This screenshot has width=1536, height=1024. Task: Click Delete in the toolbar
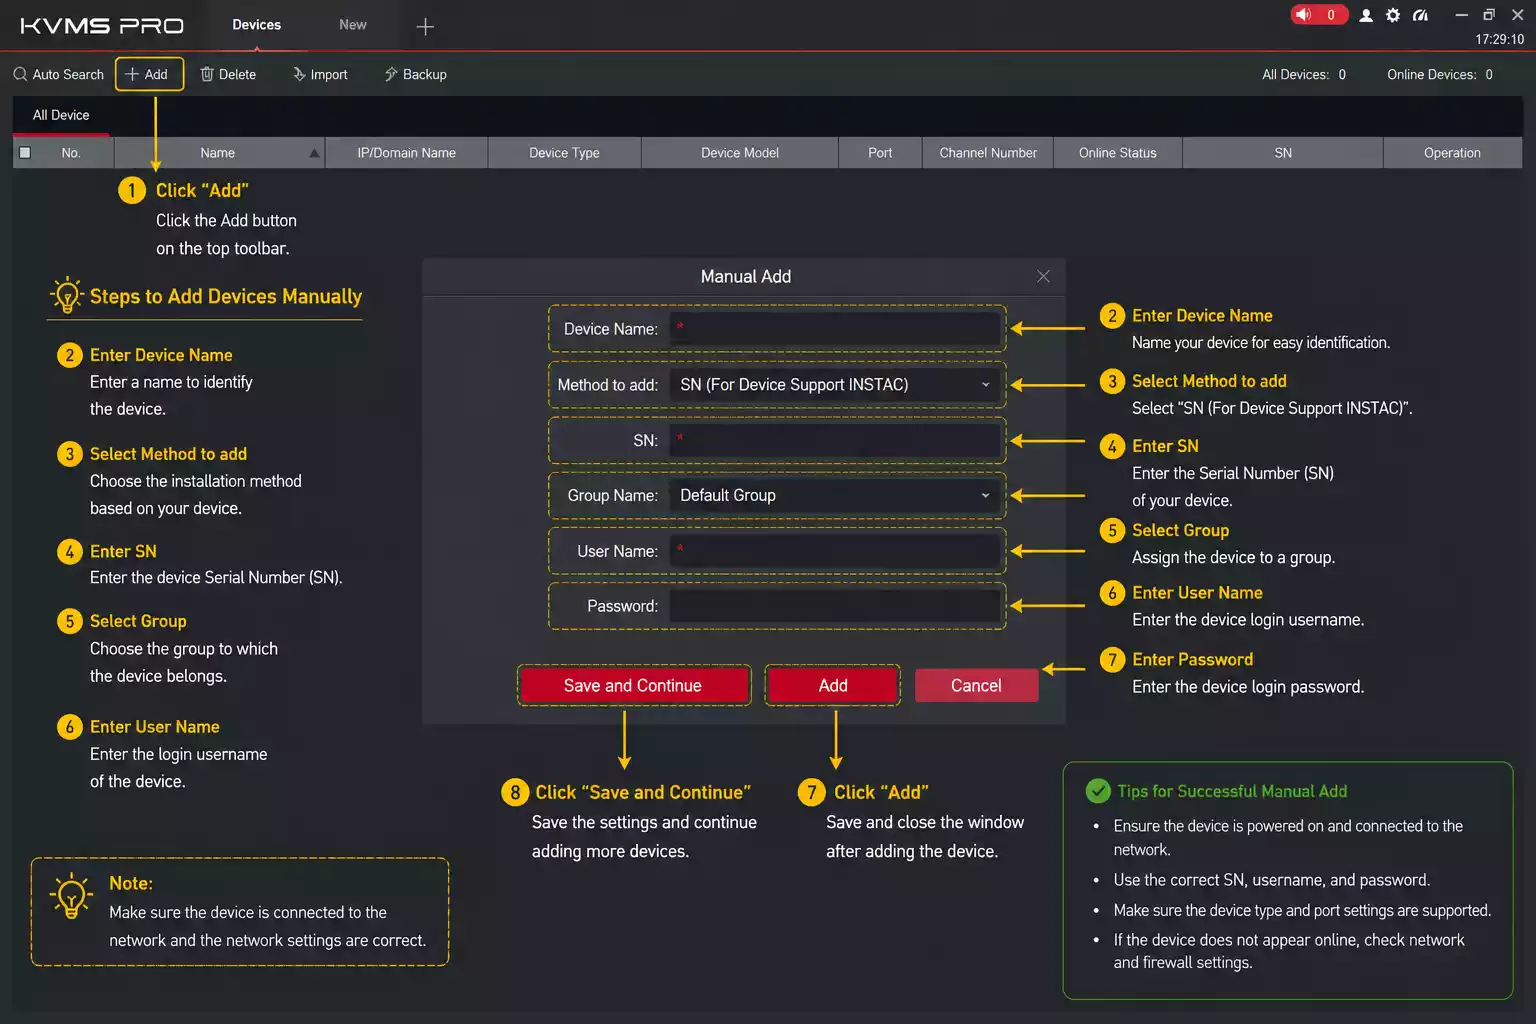pyautogui.click(x=228, y=74)
